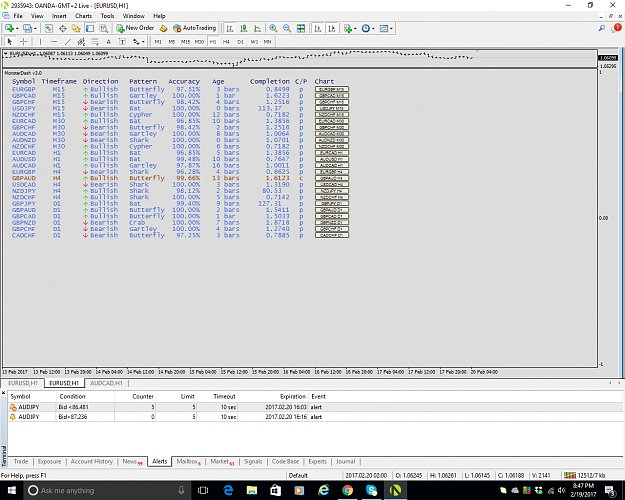Image resolution: width=625 pixels, height=500 pixels.
Task: Toggle Chart Shift icon
Action: point(332,28)
